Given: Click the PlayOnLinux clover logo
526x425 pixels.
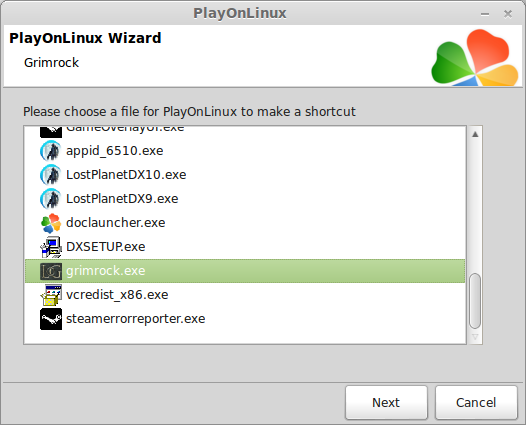Looking at the screenshot, I should [x=475, y=57].
